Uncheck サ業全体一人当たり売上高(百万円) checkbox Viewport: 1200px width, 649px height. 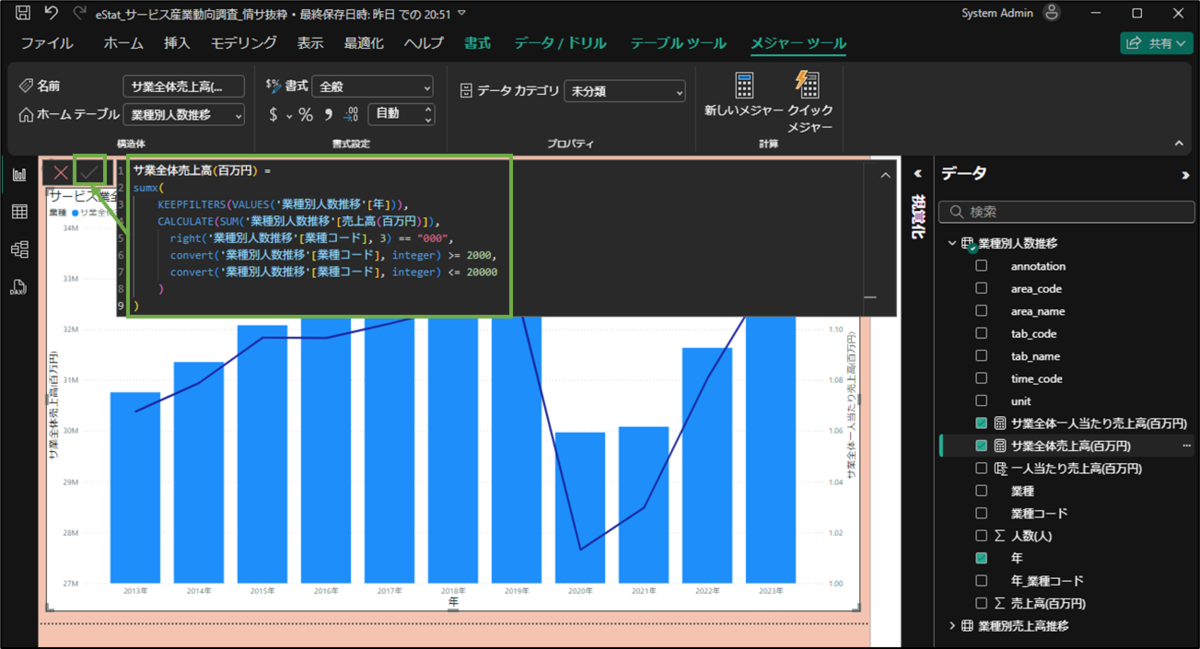(981, 423)
